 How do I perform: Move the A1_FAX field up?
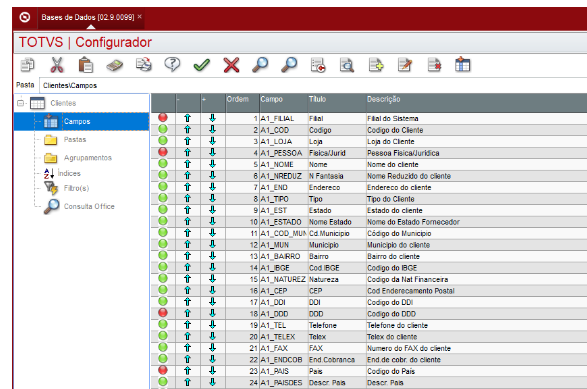188,348
